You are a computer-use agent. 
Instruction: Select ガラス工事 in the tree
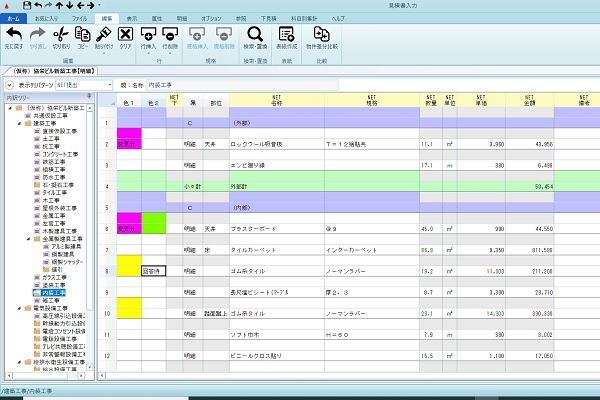(x=54, y=277)
